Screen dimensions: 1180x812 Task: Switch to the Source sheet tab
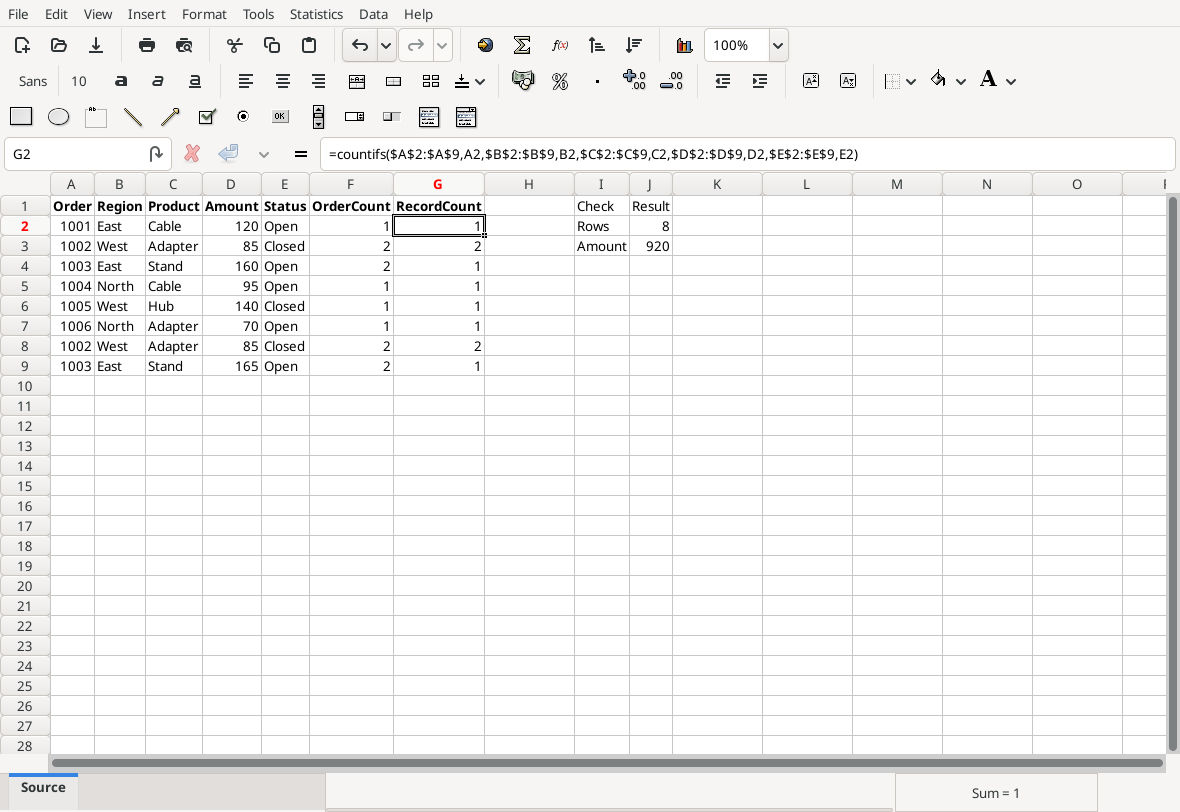click(43, 787)
